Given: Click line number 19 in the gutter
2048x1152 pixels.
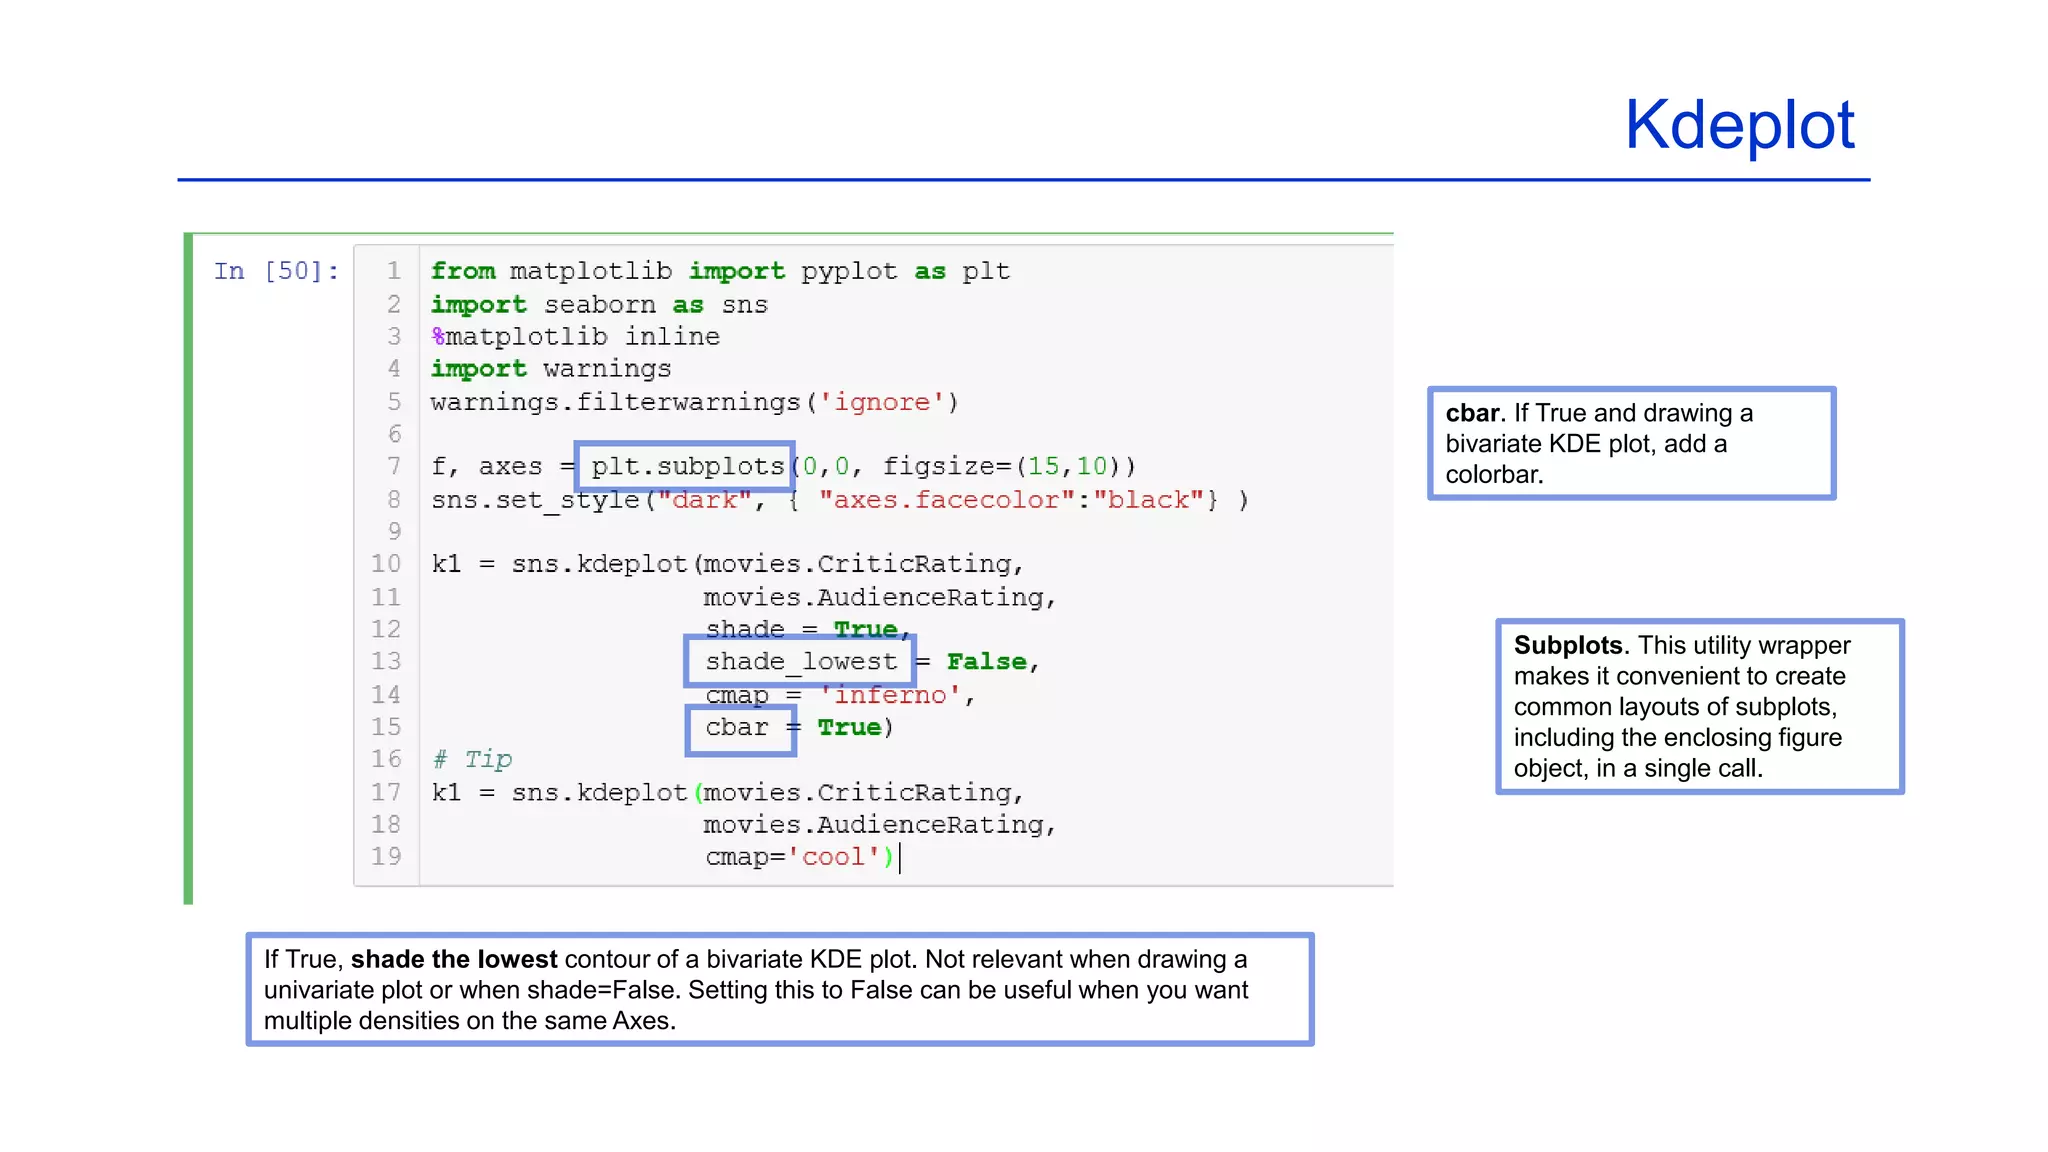Looking at the screenshot, I should coord(386,856).
